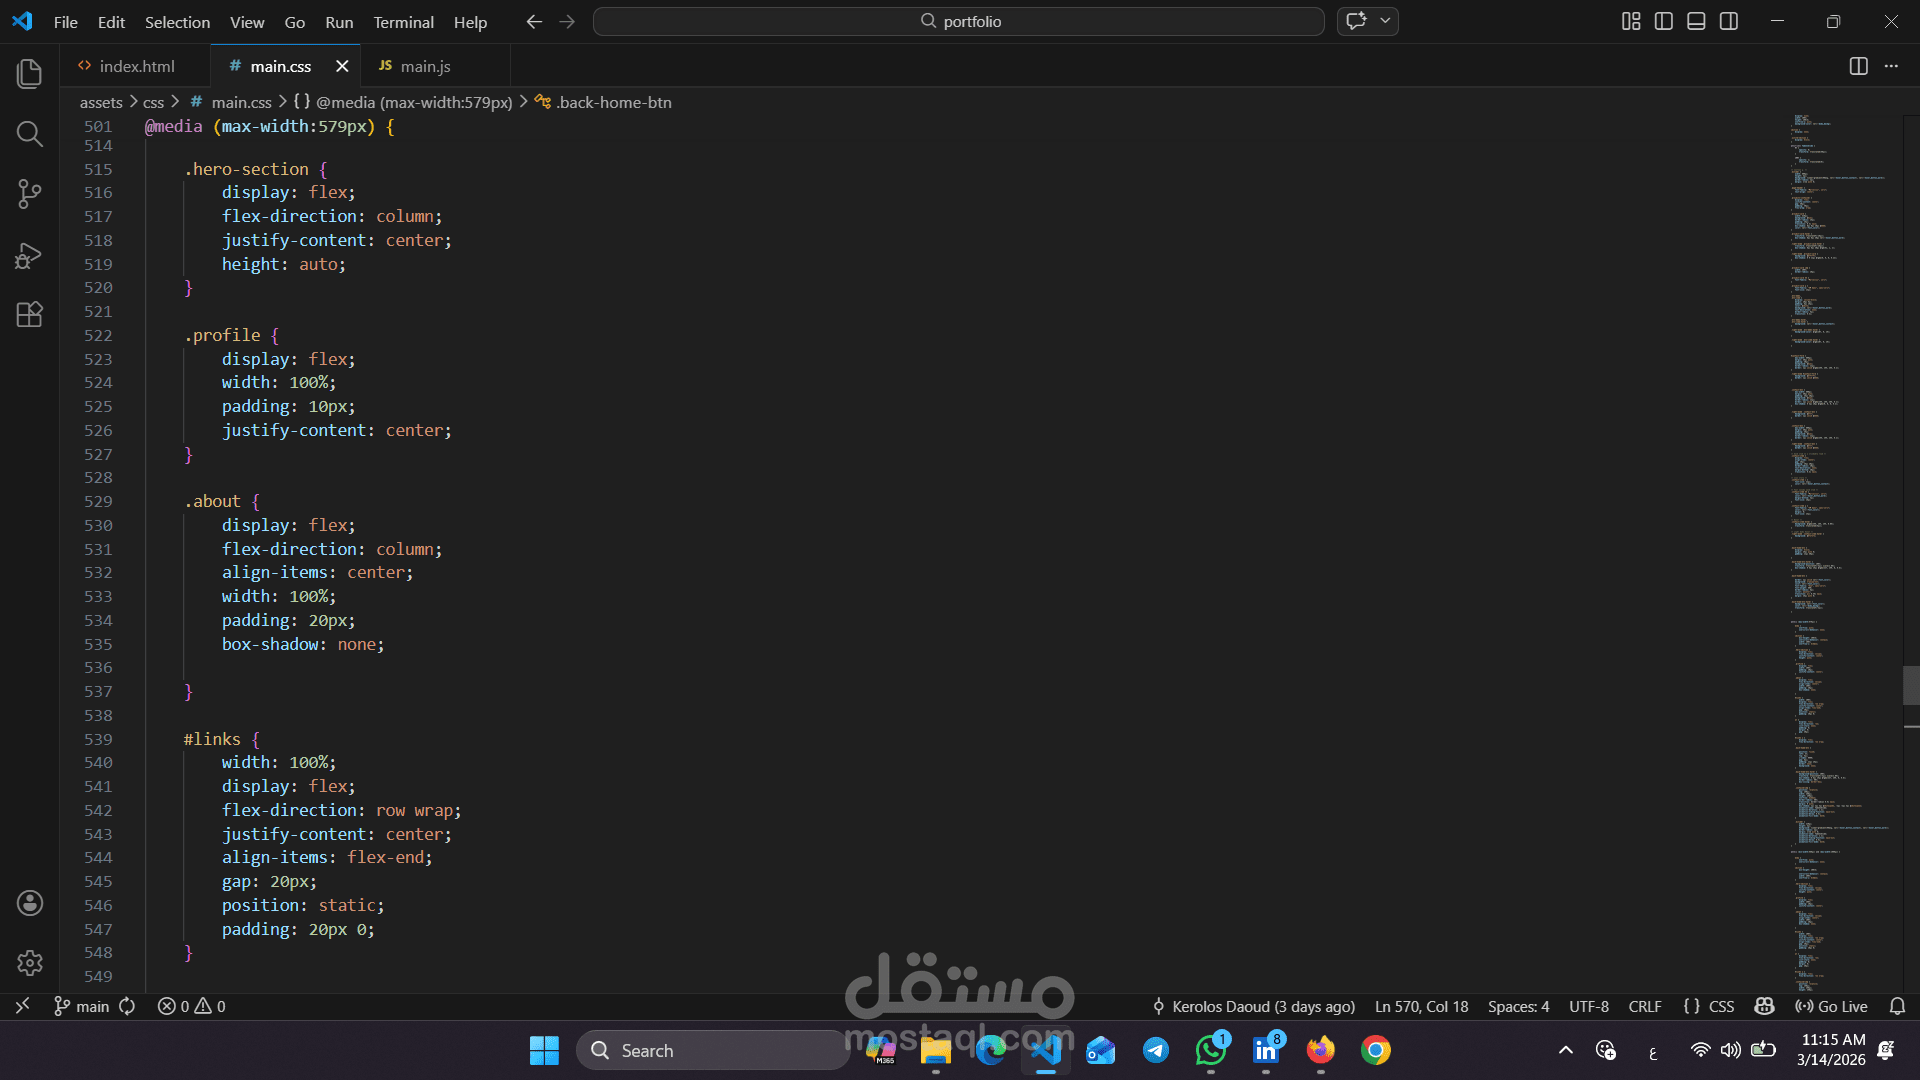
Task: Open the Extensions view
Action: click(x=30, y=315)
